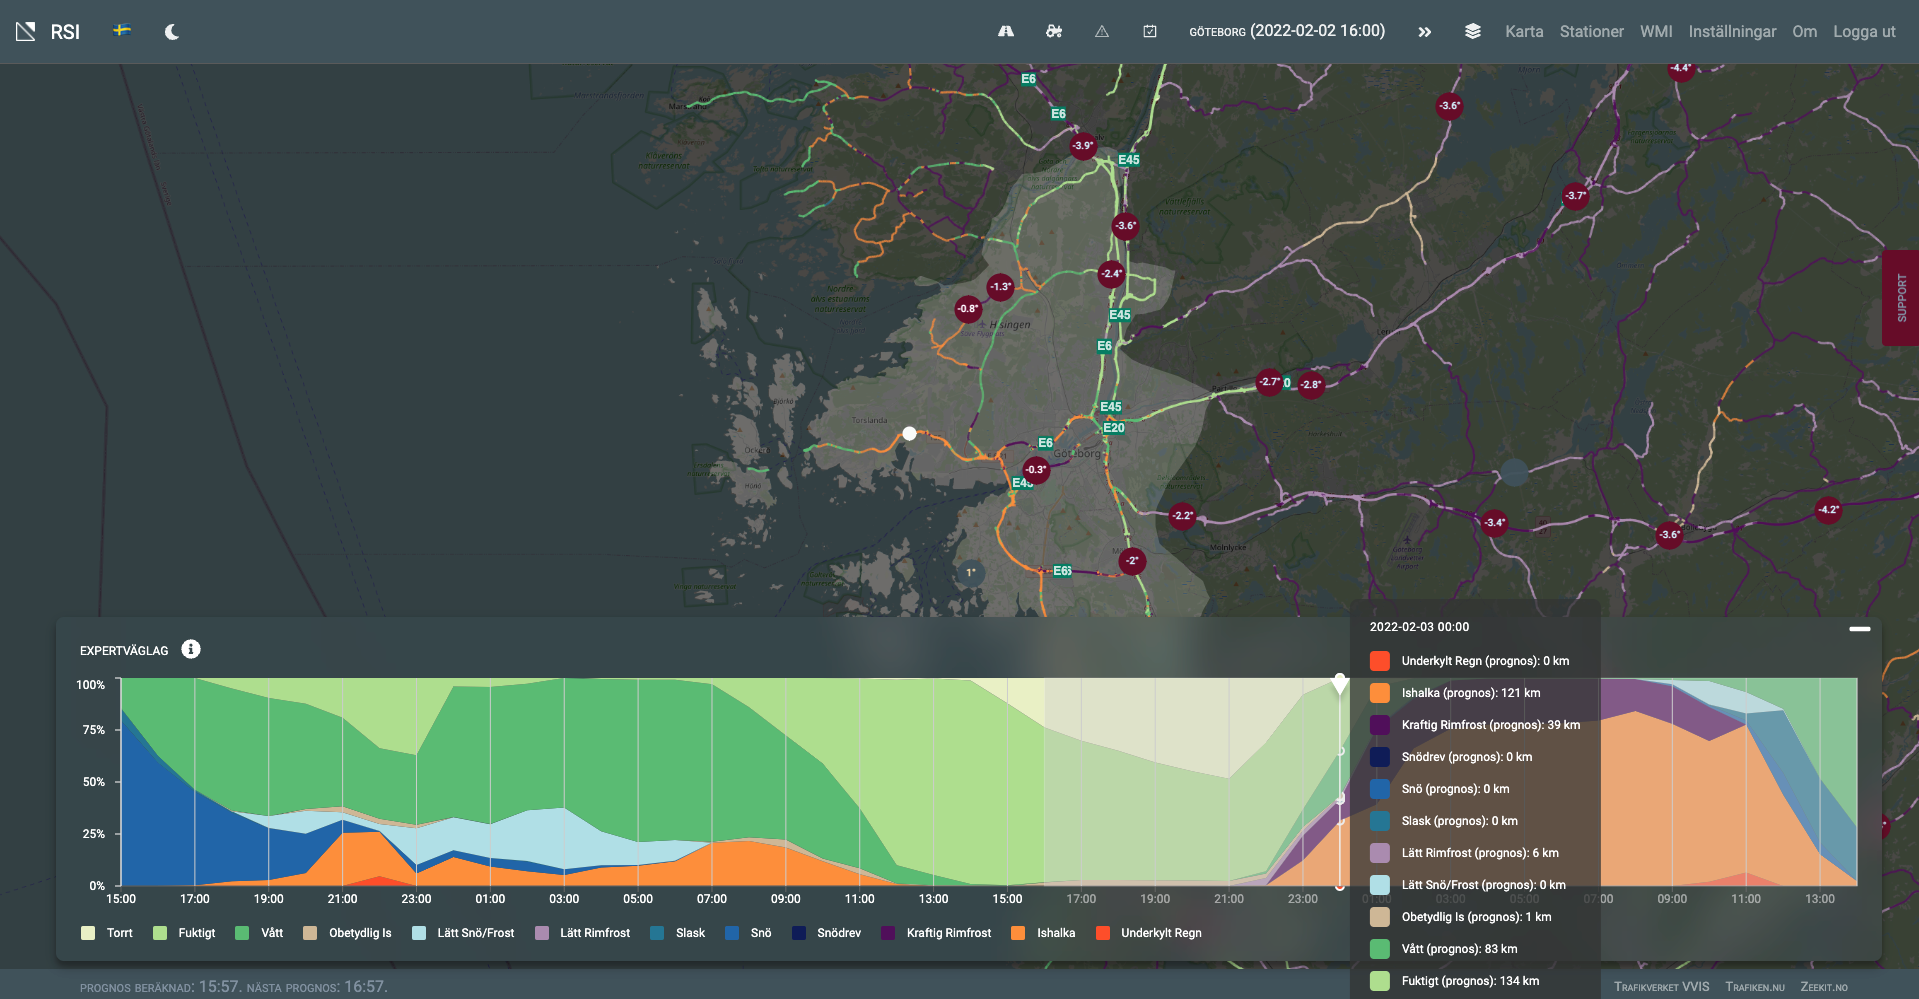This screenshot has width=1919, height=999.
Task: Click the timeline slider handle on chart
Action: tap(1340, 683)
